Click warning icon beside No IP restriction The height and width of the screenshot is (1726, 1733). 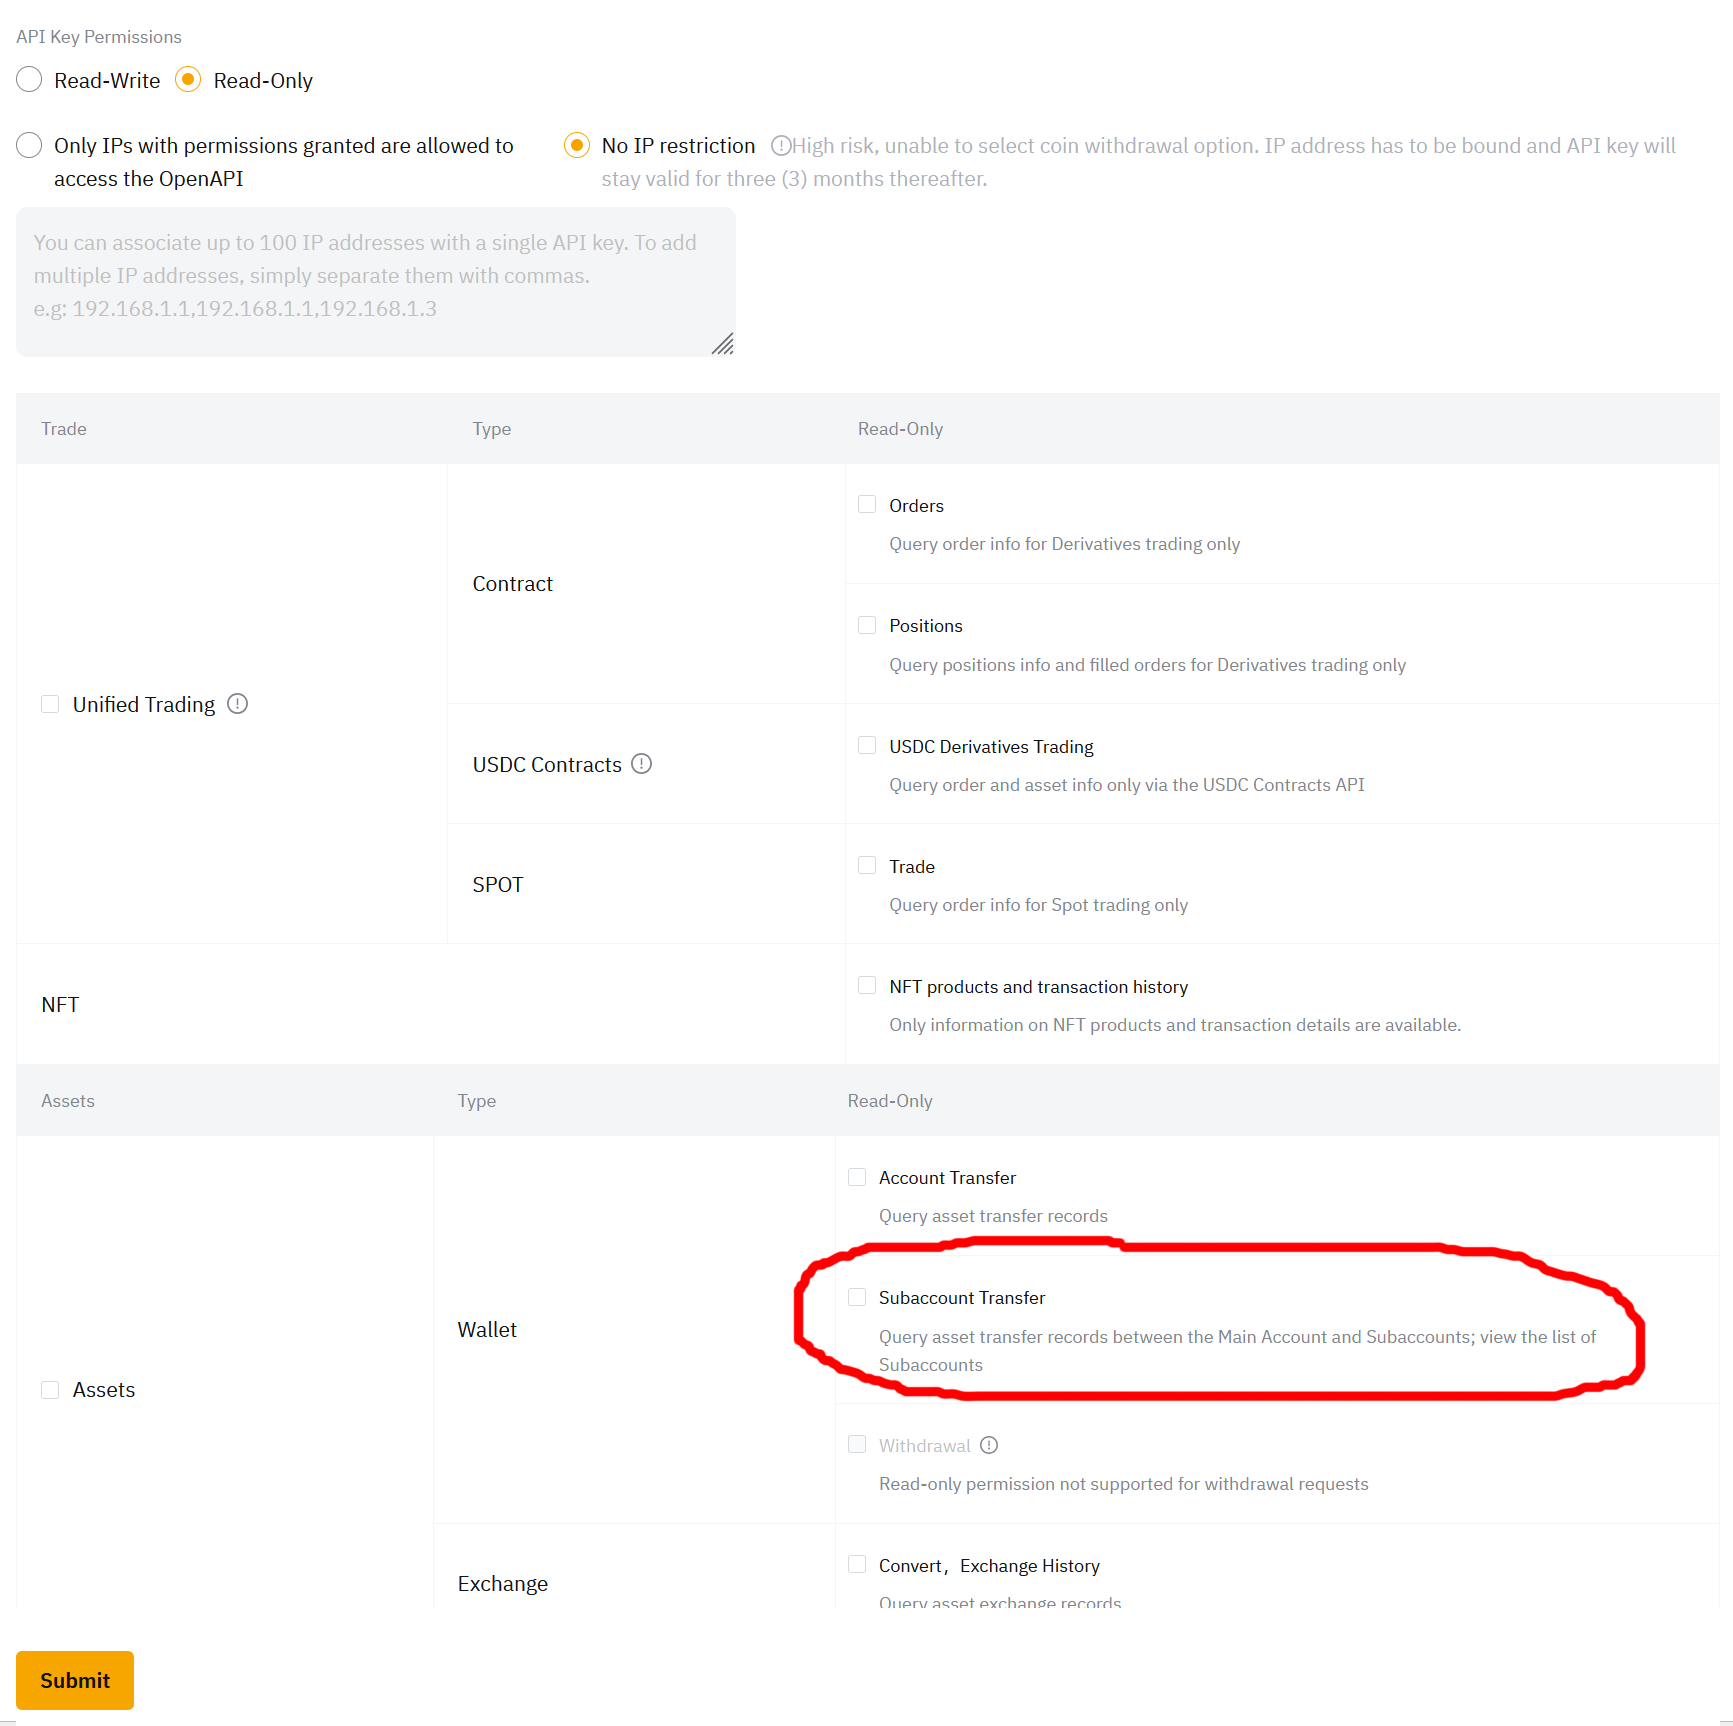click(781, 146)
